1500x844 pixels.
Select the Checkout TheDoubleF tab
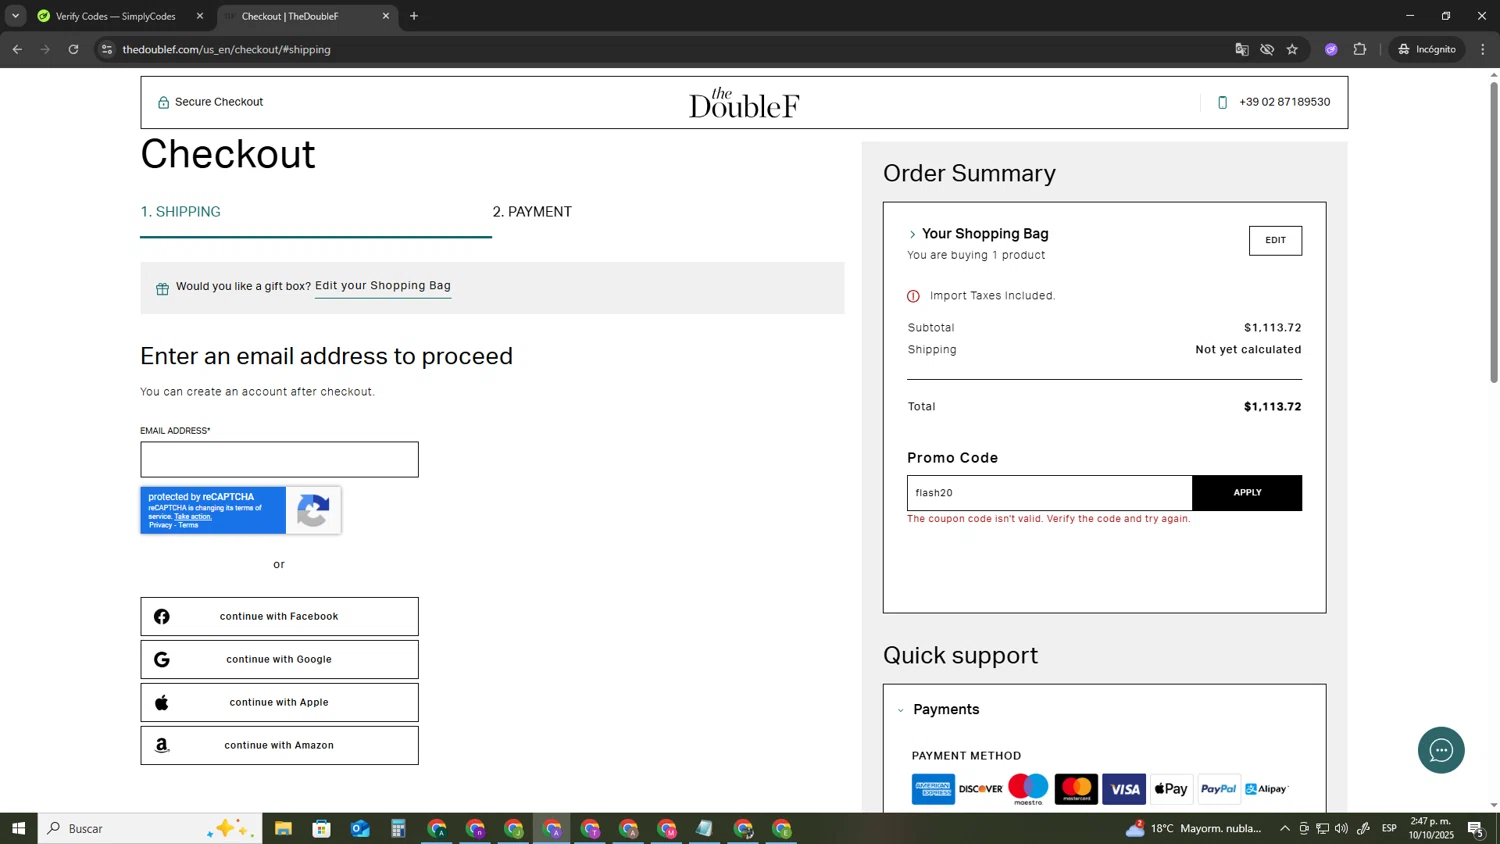[x=306, y=16]
